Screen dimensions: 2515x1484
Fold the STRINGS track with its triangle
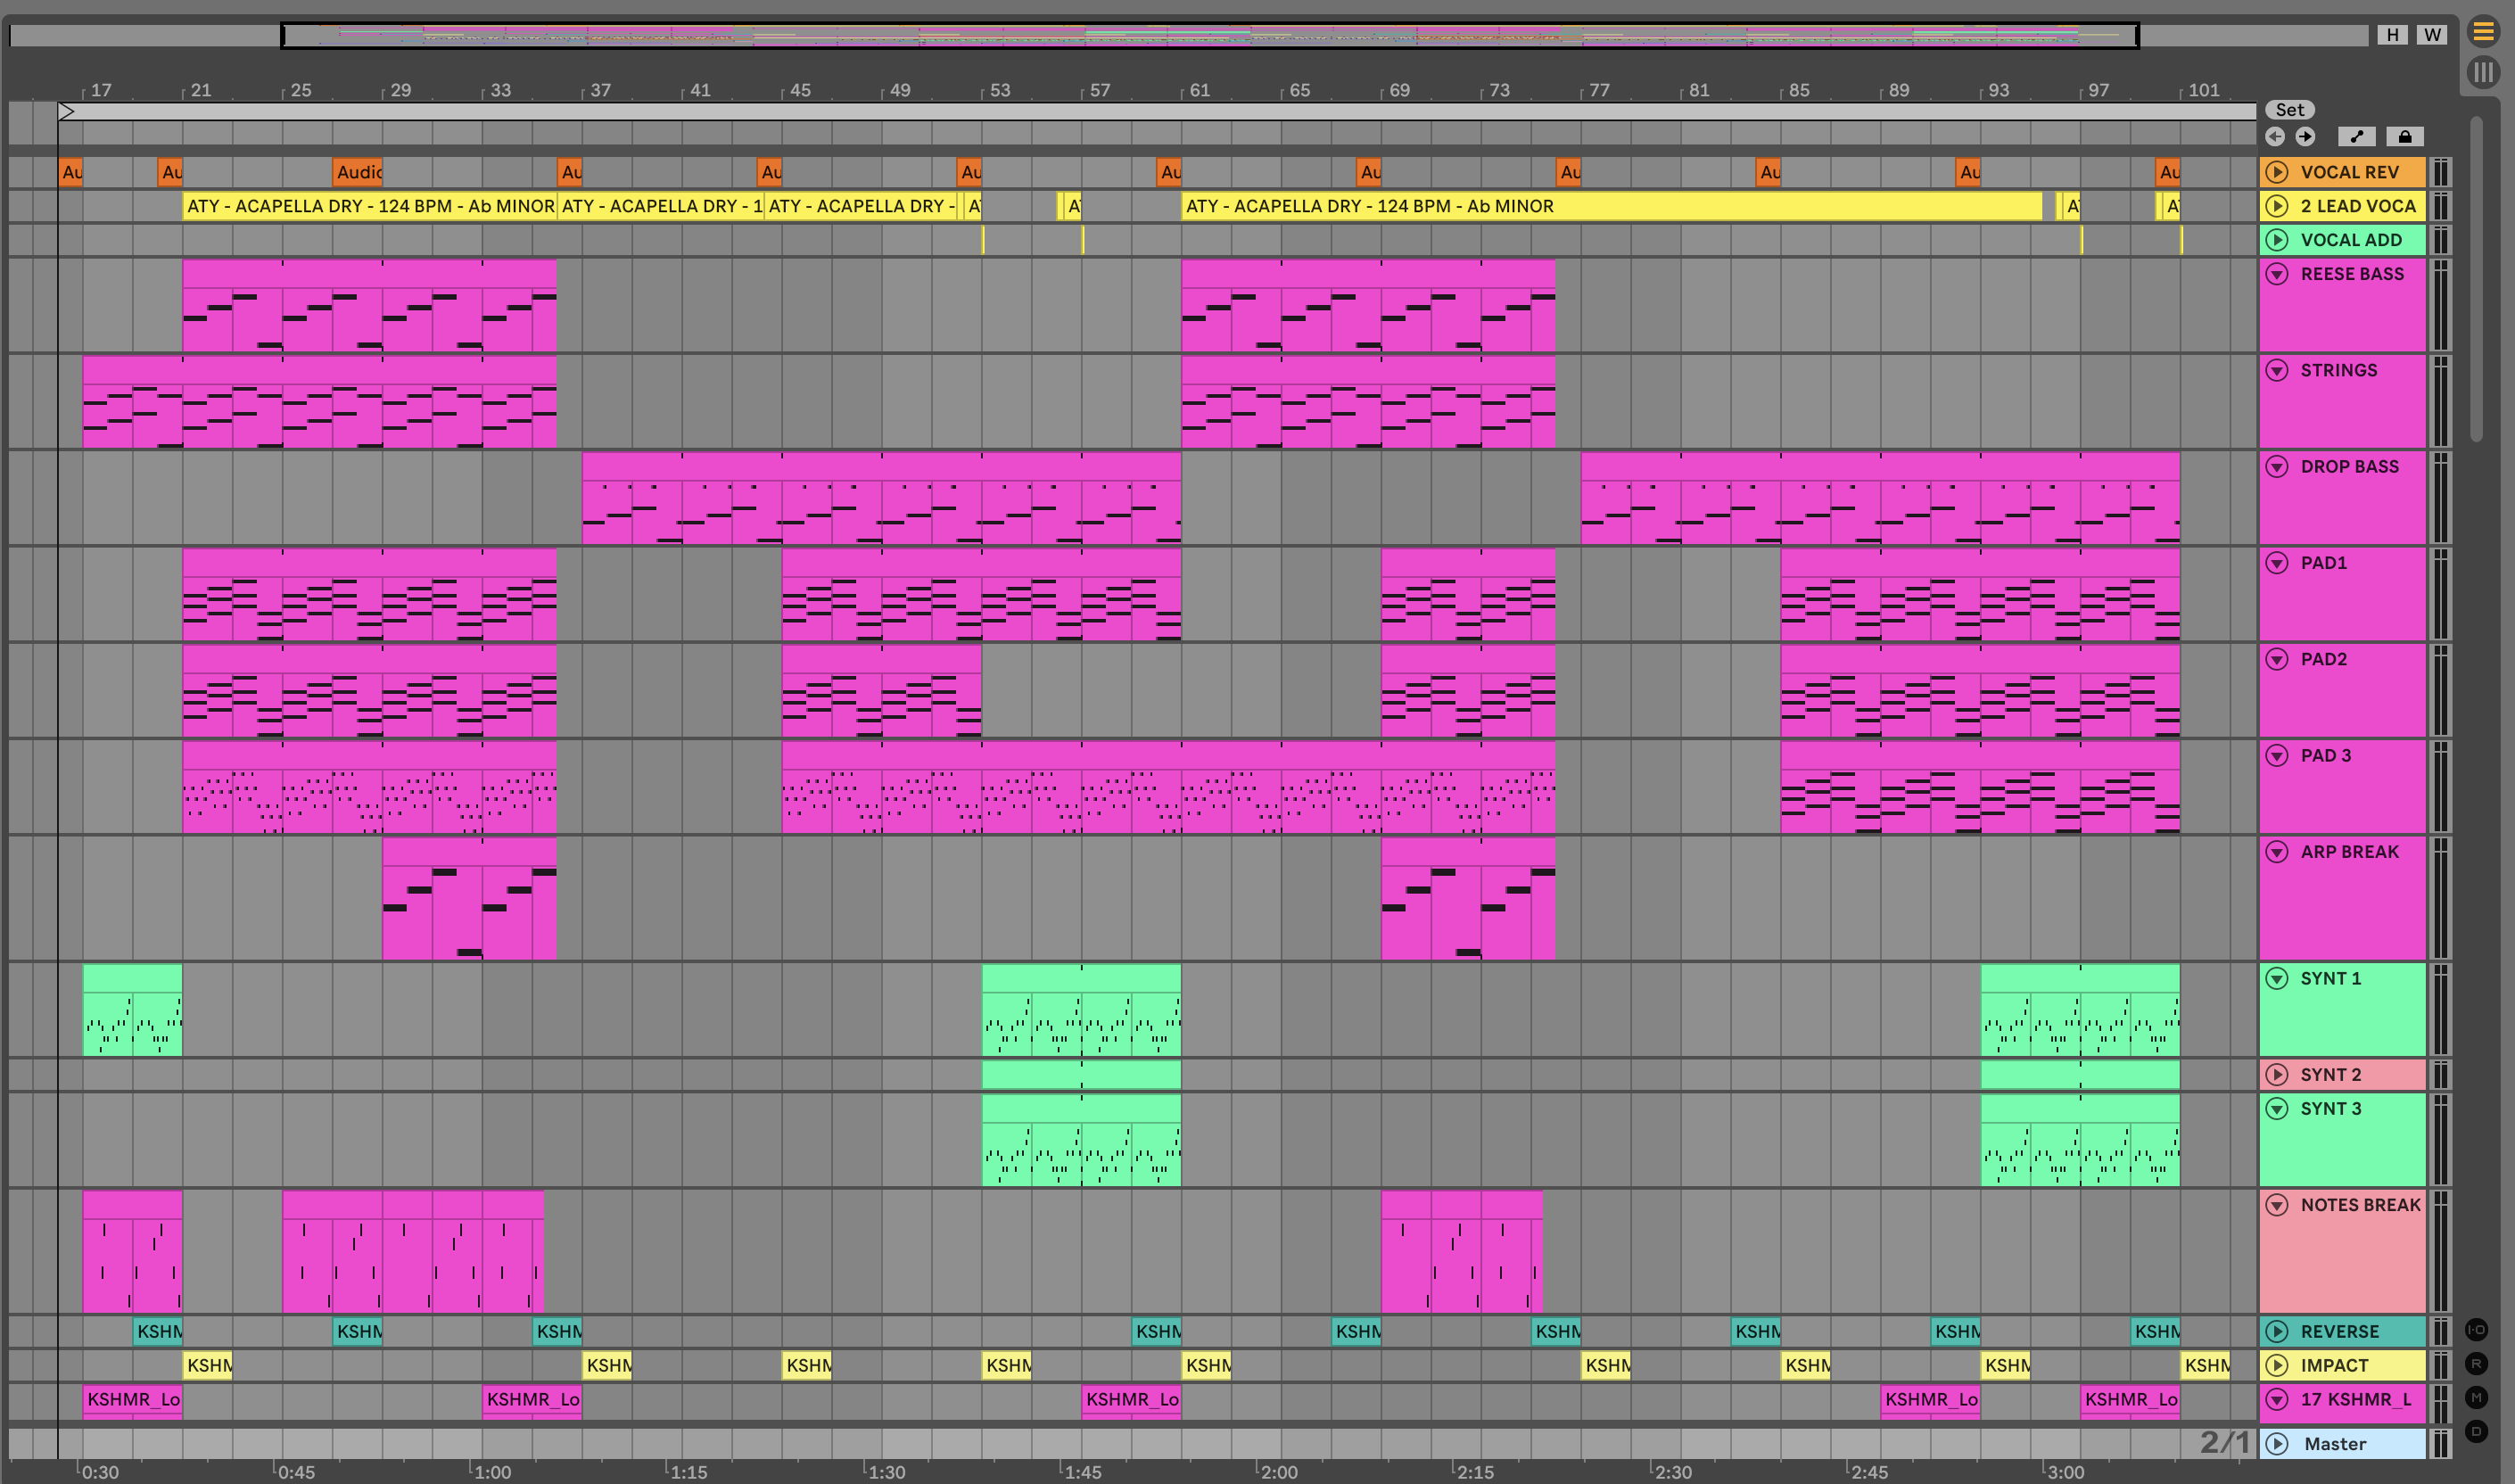(2277, 371)
